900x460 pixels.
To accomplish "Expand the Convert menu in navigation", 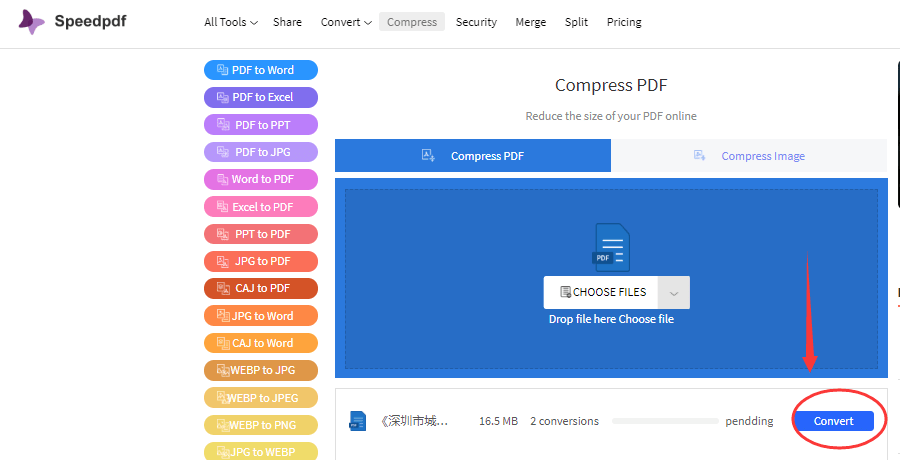I will point(346,22).
